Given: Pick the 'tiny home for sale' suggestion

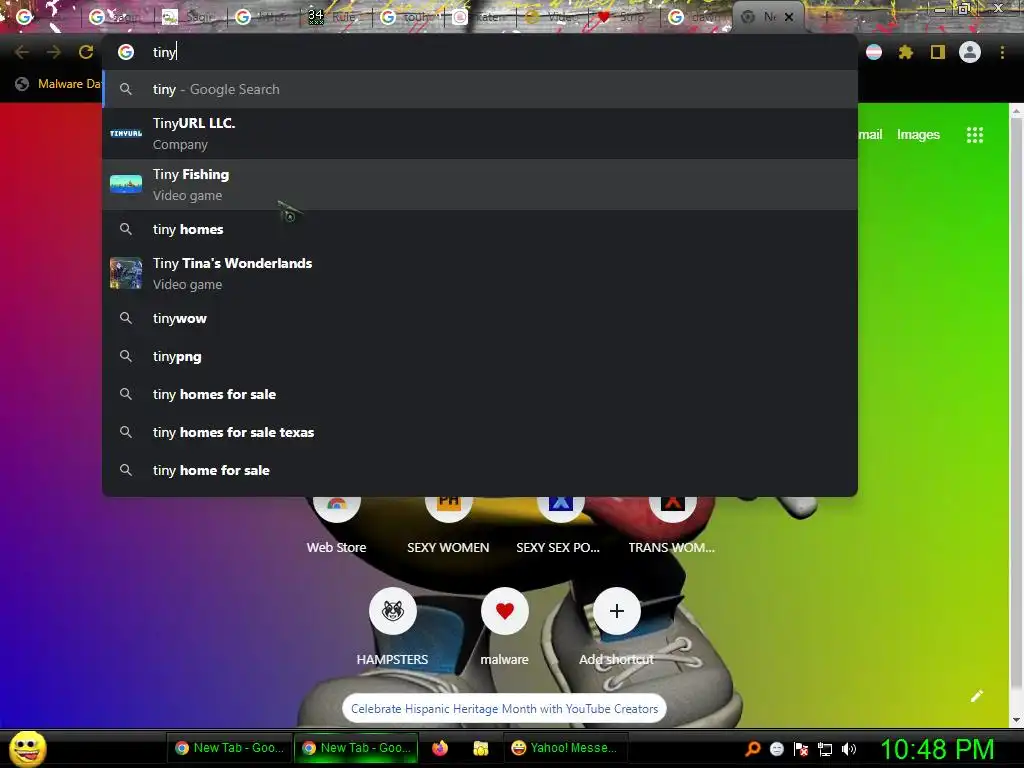Looking at the screenshot, I should [x=480, y=470].
